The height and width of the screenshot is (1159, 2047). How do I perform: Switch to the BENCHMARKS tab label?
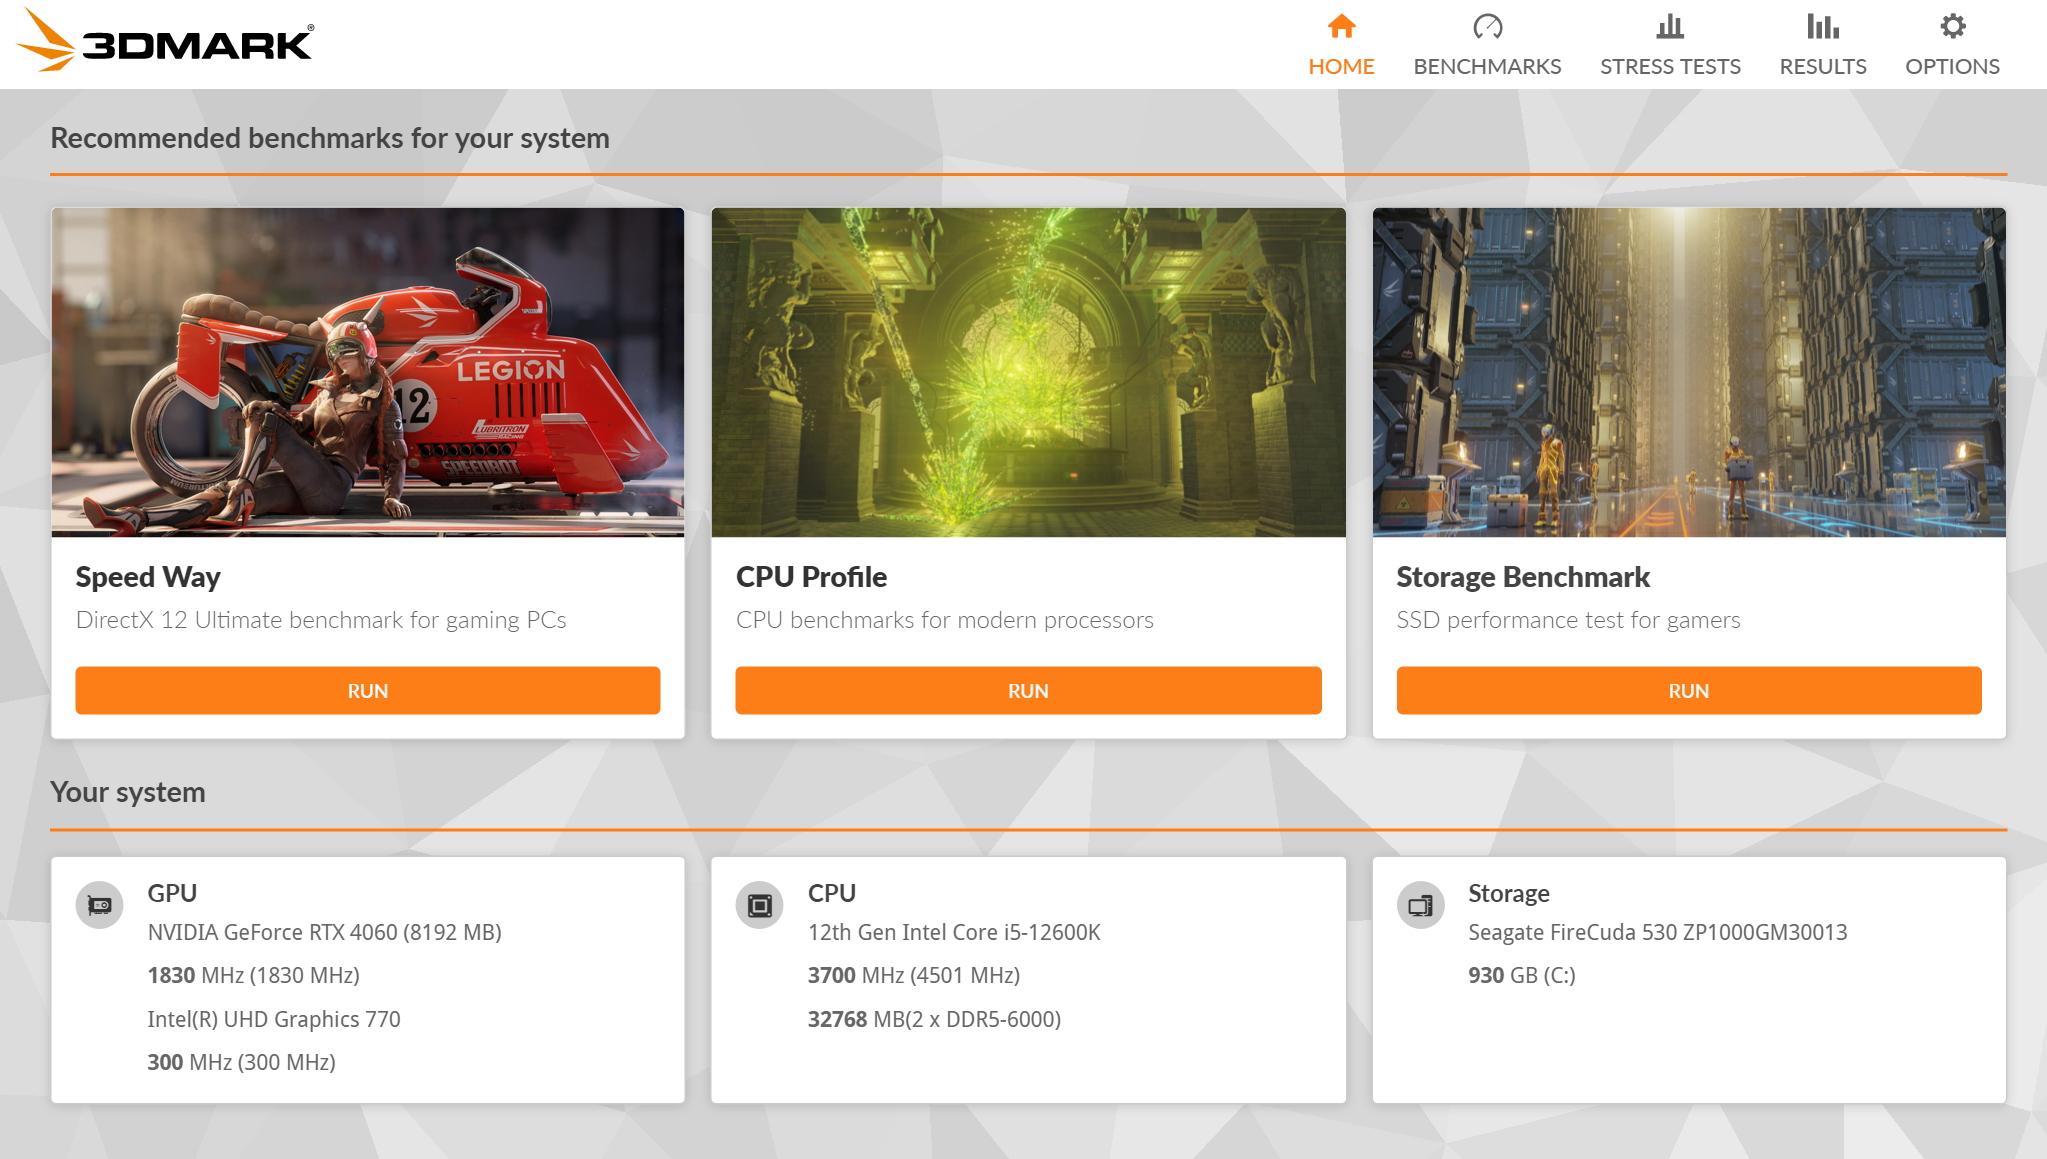pyautogui.click(x=1487, y=66)
